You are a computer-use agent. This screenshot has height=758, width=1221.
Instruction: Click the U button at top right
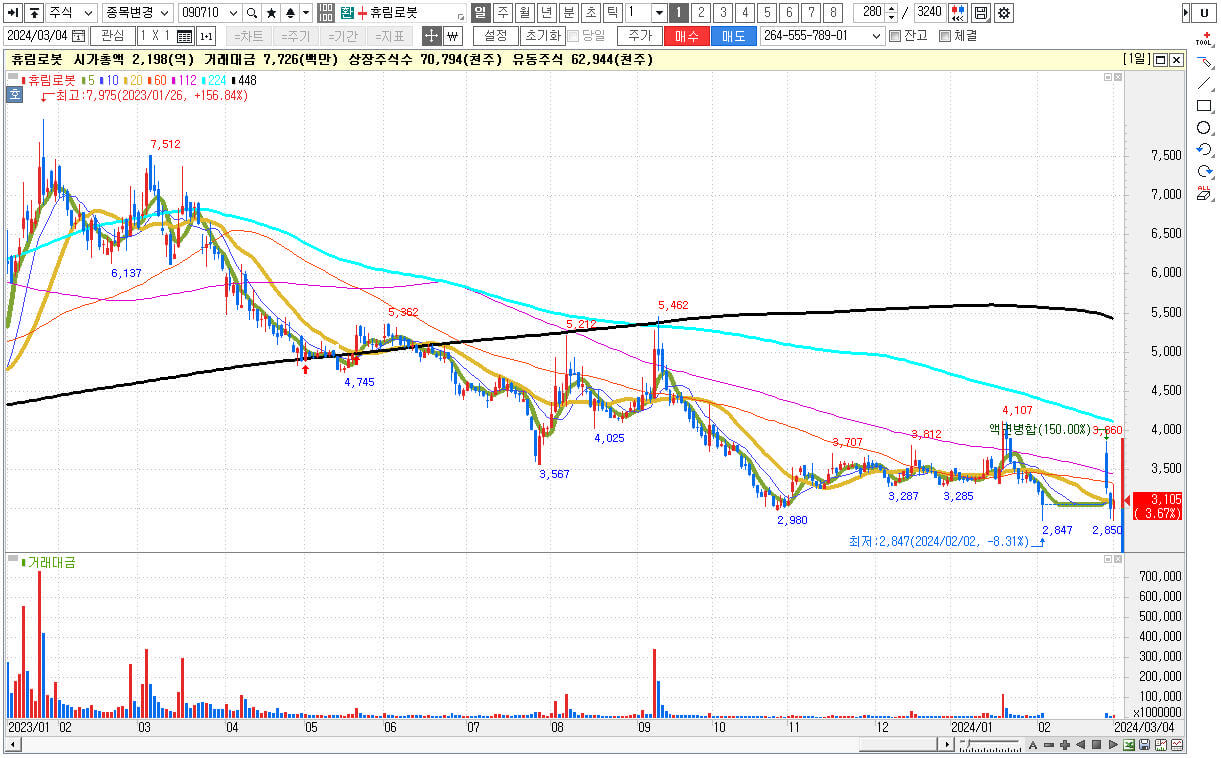coord(1205,13)
